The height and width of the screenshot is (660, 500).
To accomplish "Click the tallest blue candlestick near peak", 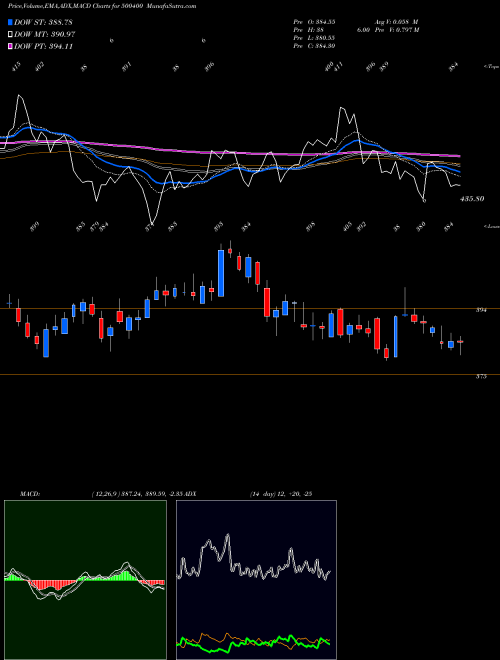I will click(221, 273).
